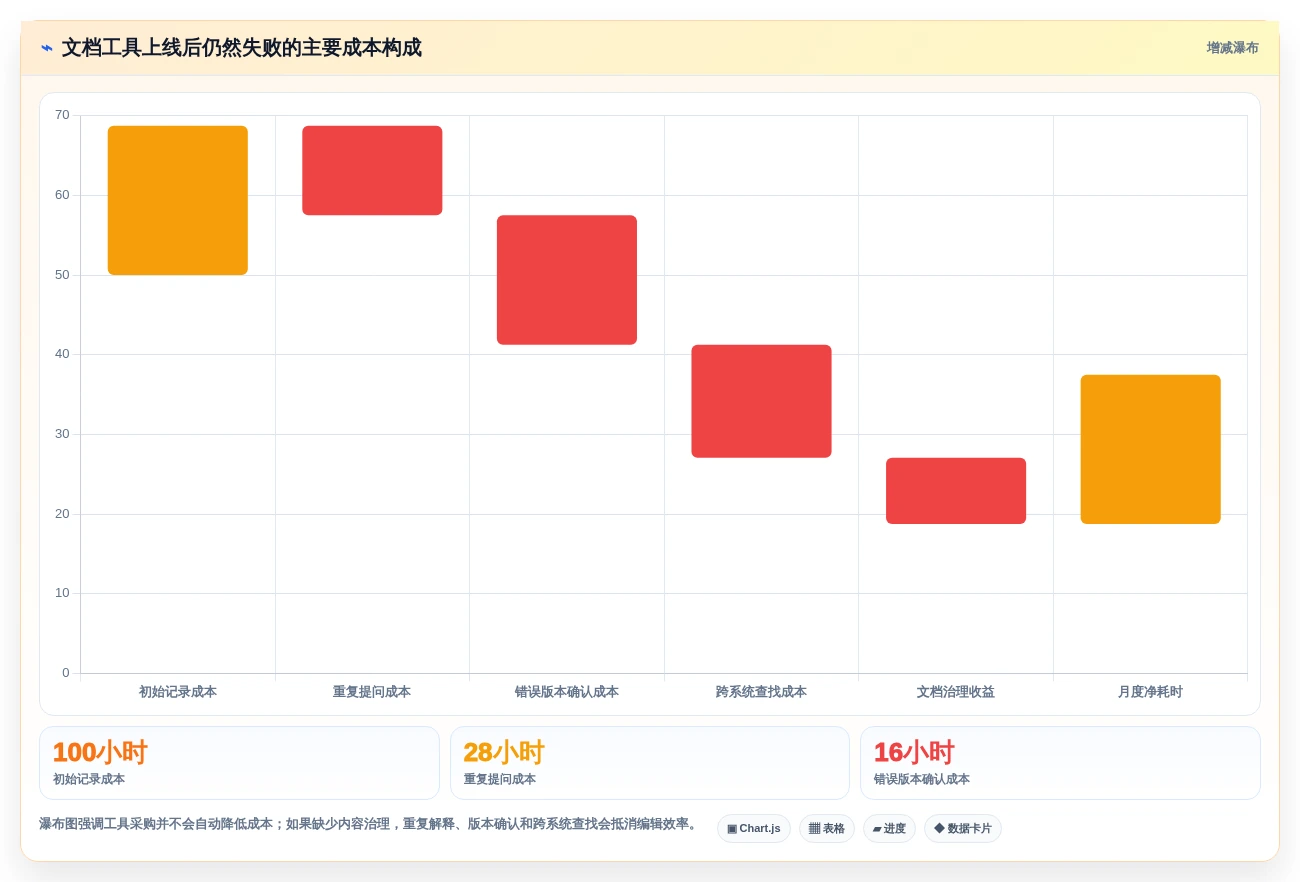The image size is (1300, 882).
Task: Select the orange 月度净耗时 bar
Action: click(x=1150, y=449)
